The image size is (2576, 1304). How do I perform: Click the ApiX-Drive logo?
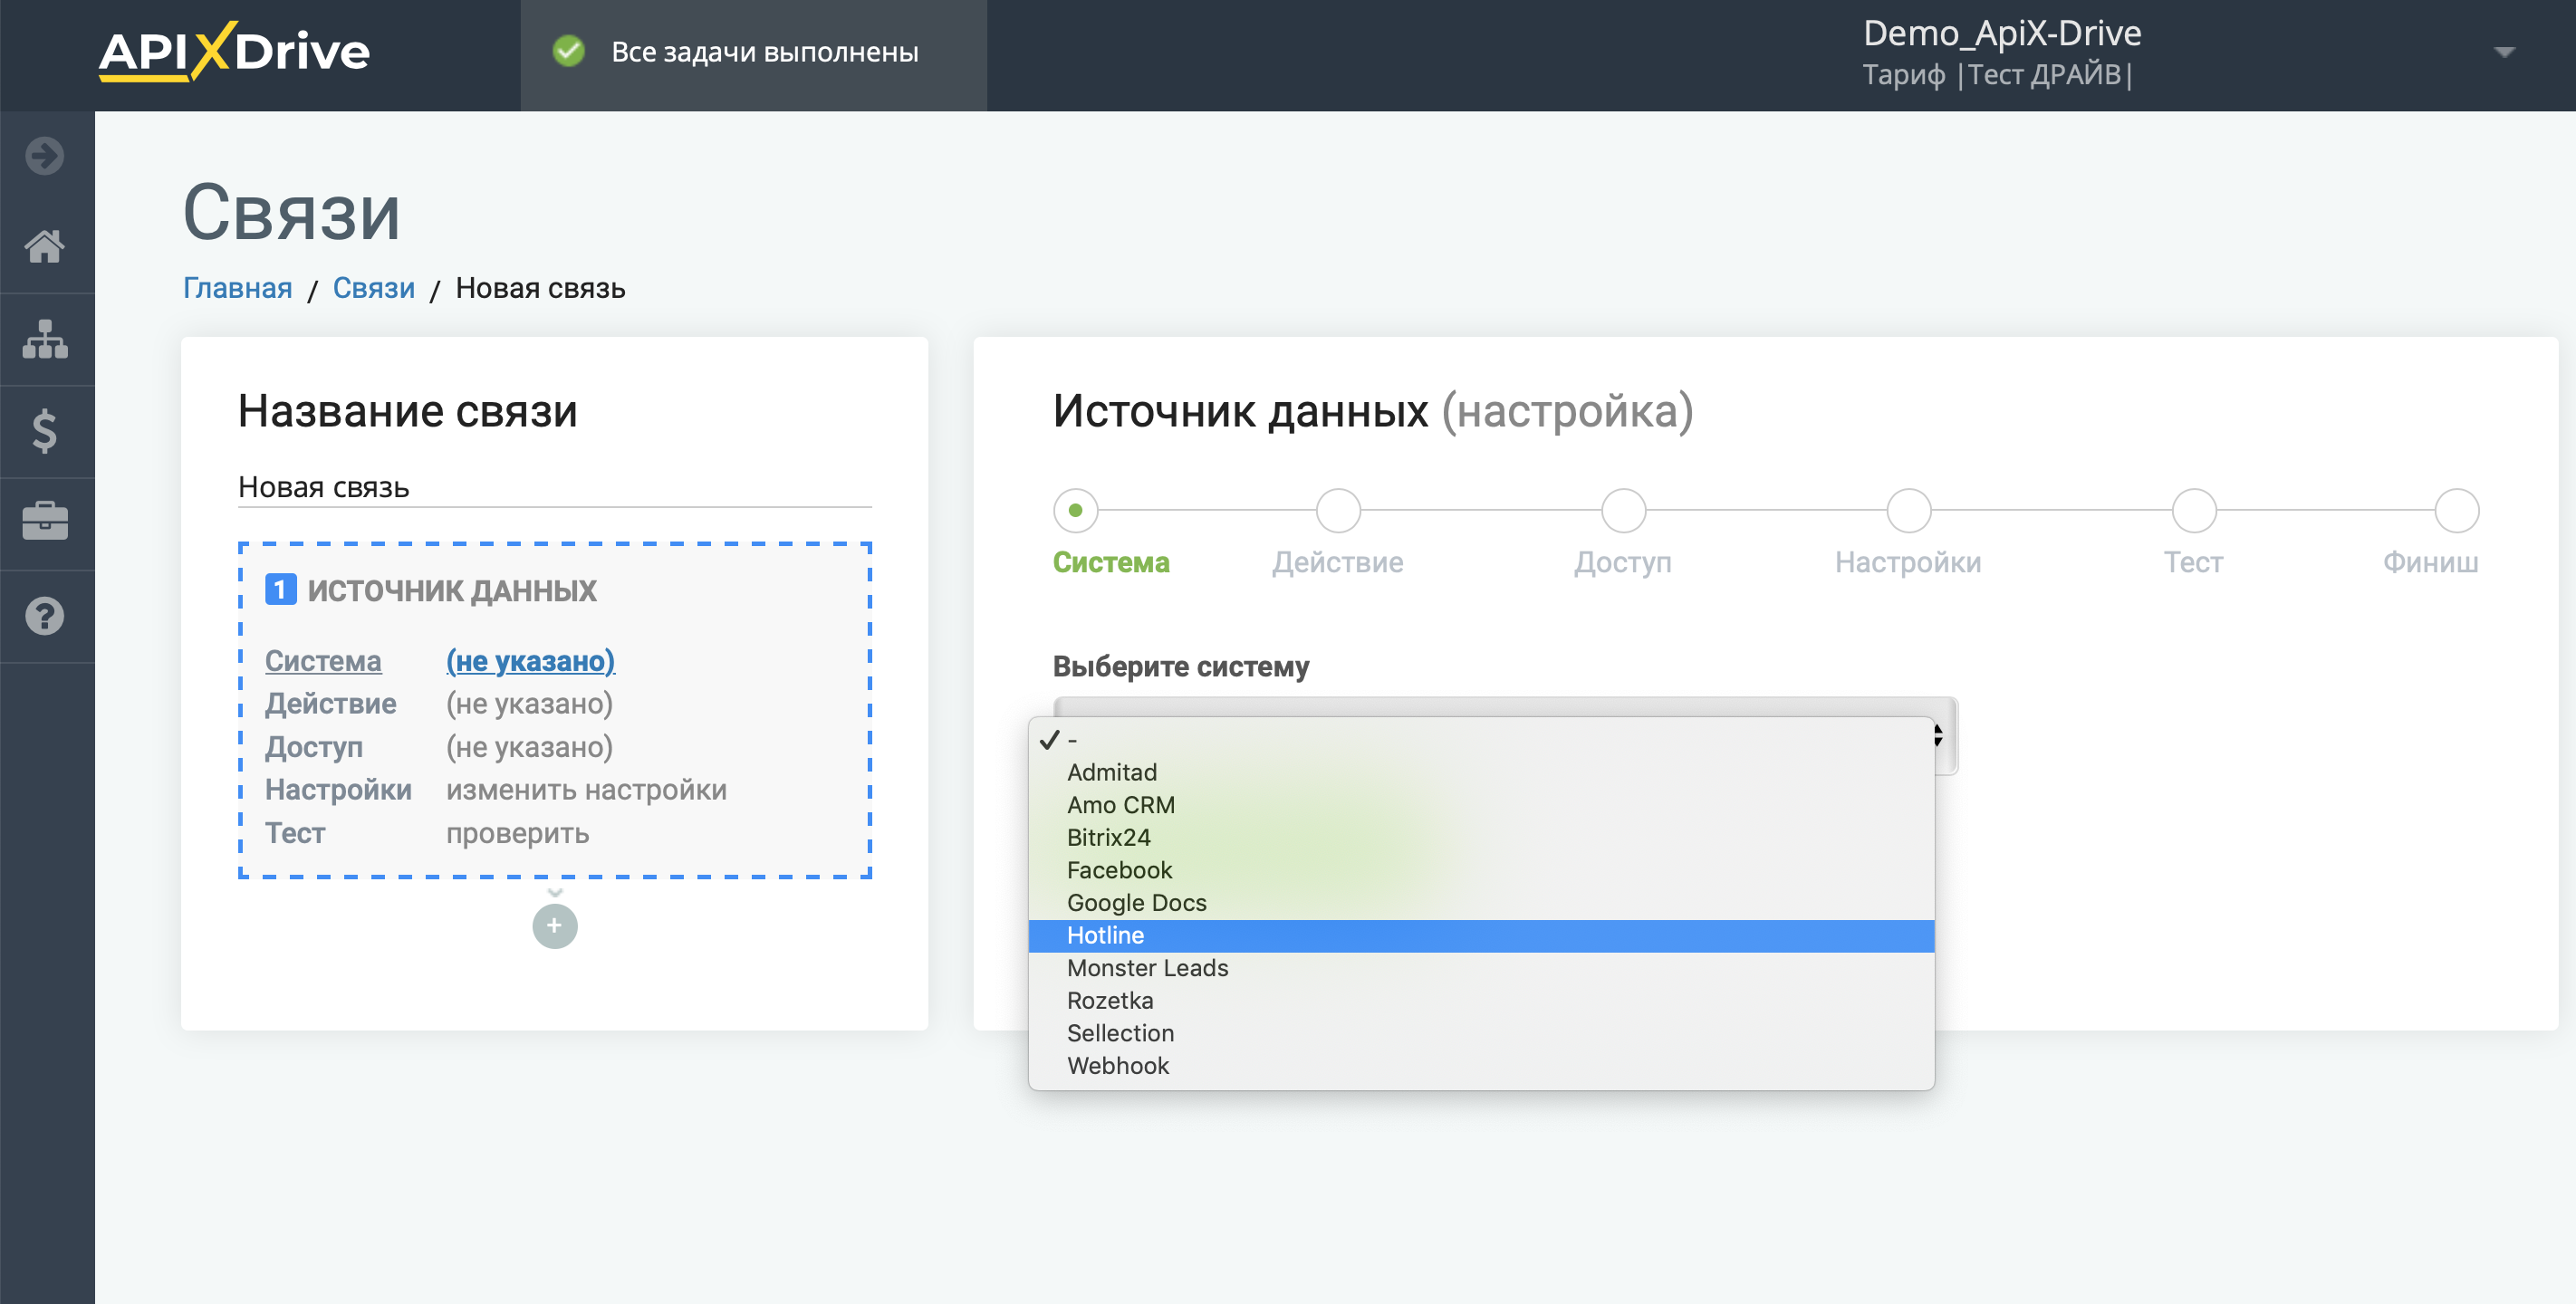(x=234, y=52)
